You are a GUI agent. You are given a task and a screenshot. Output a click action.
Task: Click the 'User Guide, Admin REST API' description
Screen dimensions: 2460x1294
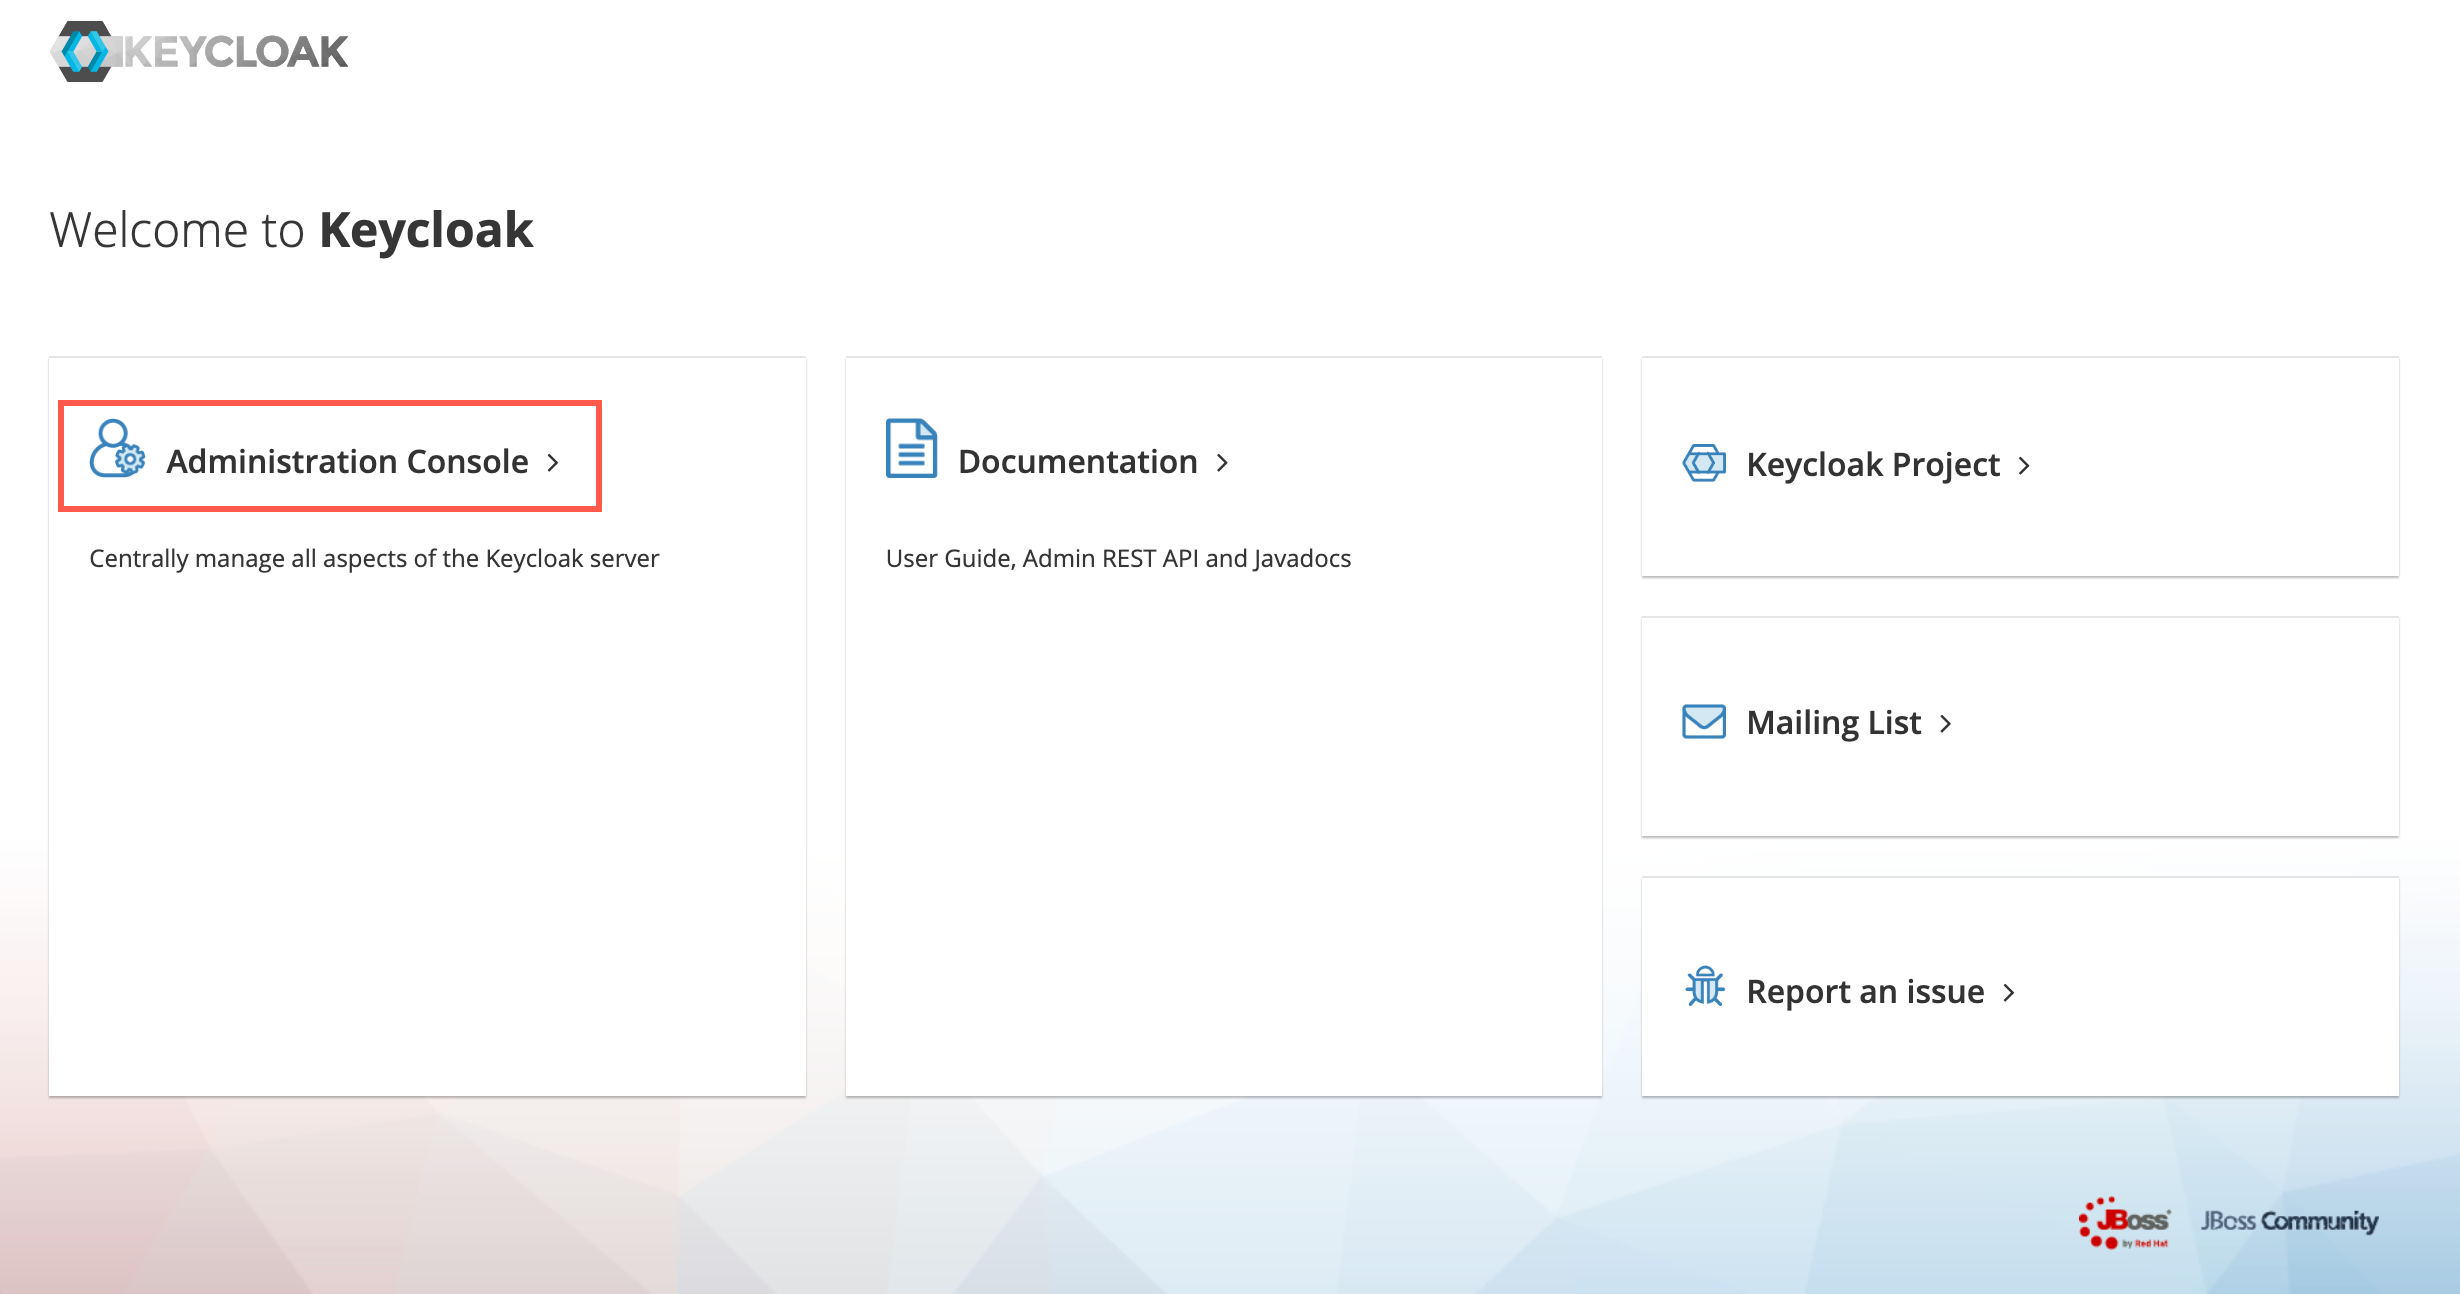(x=1118, y=558)
